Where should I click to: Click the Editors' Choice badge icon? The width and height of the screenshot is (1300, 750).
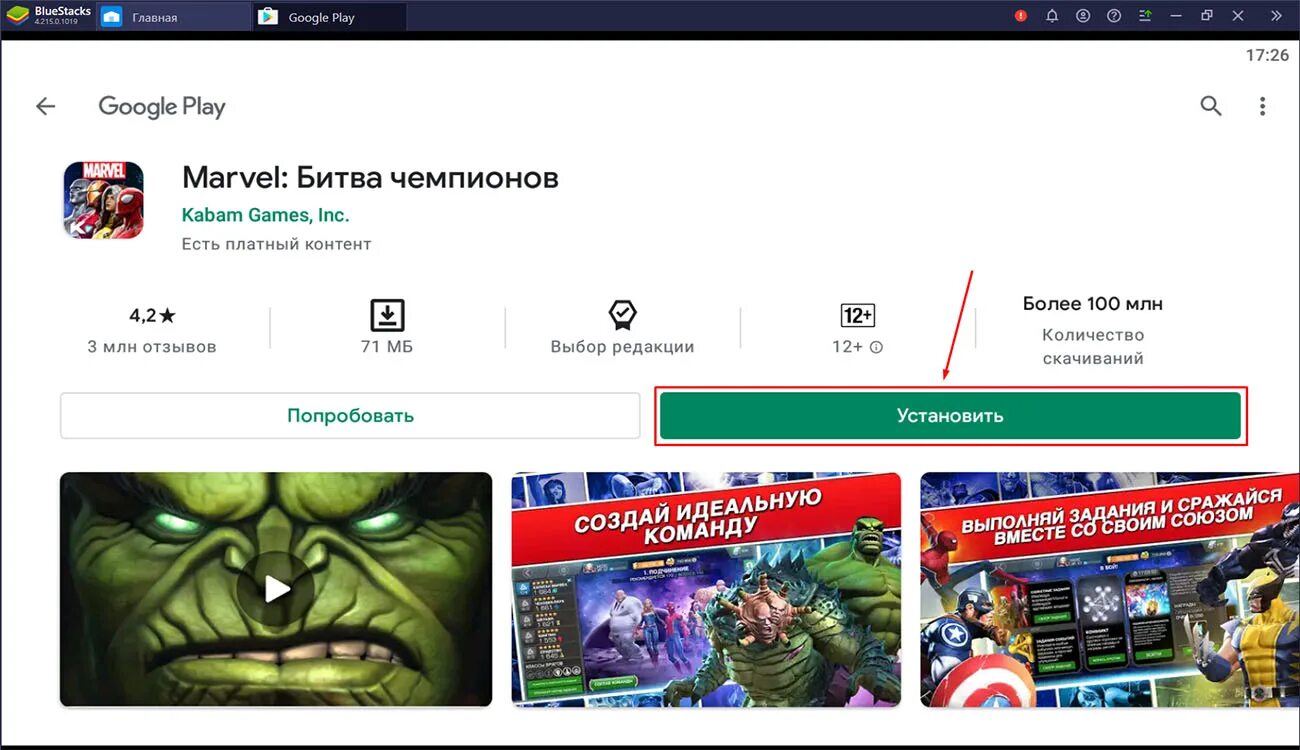pyautogui.click(x=622, y=315)
